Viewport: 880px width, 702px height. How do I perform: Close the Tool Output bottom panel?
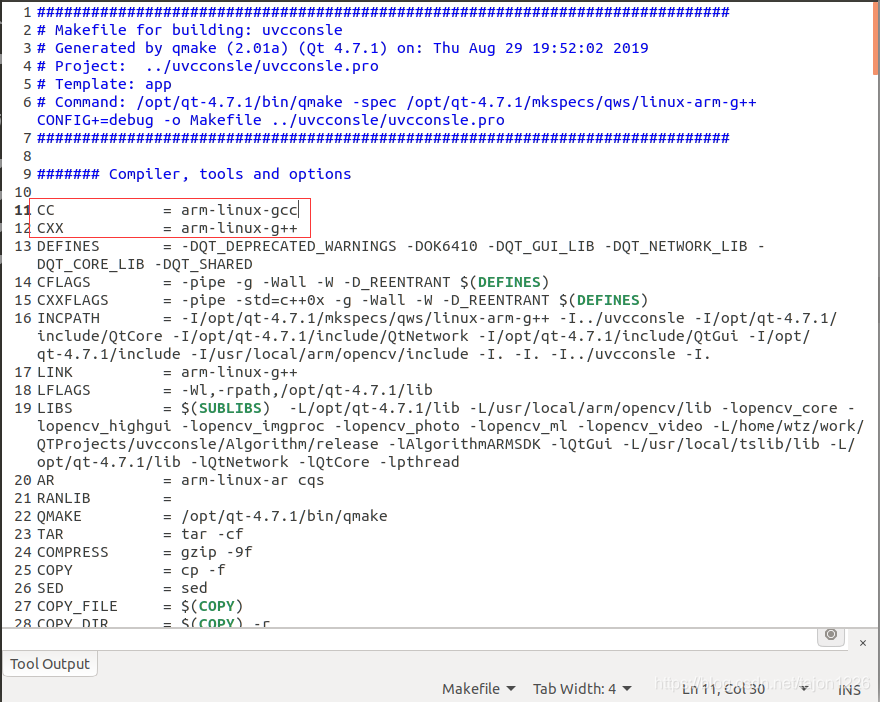click(863, 643)
